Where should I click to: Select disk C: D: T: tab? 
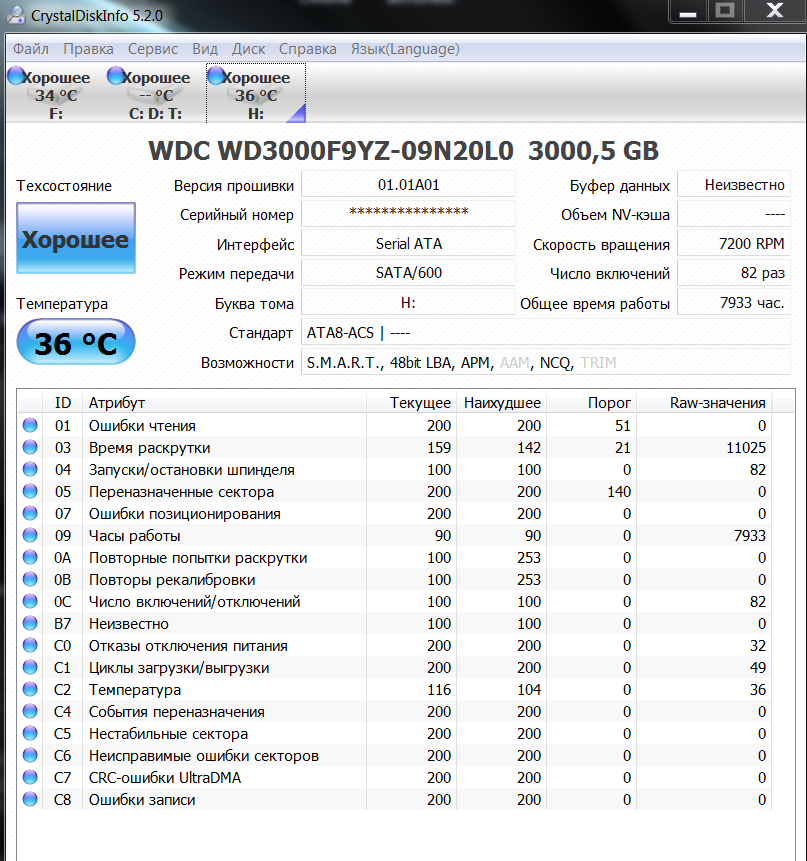155,94
